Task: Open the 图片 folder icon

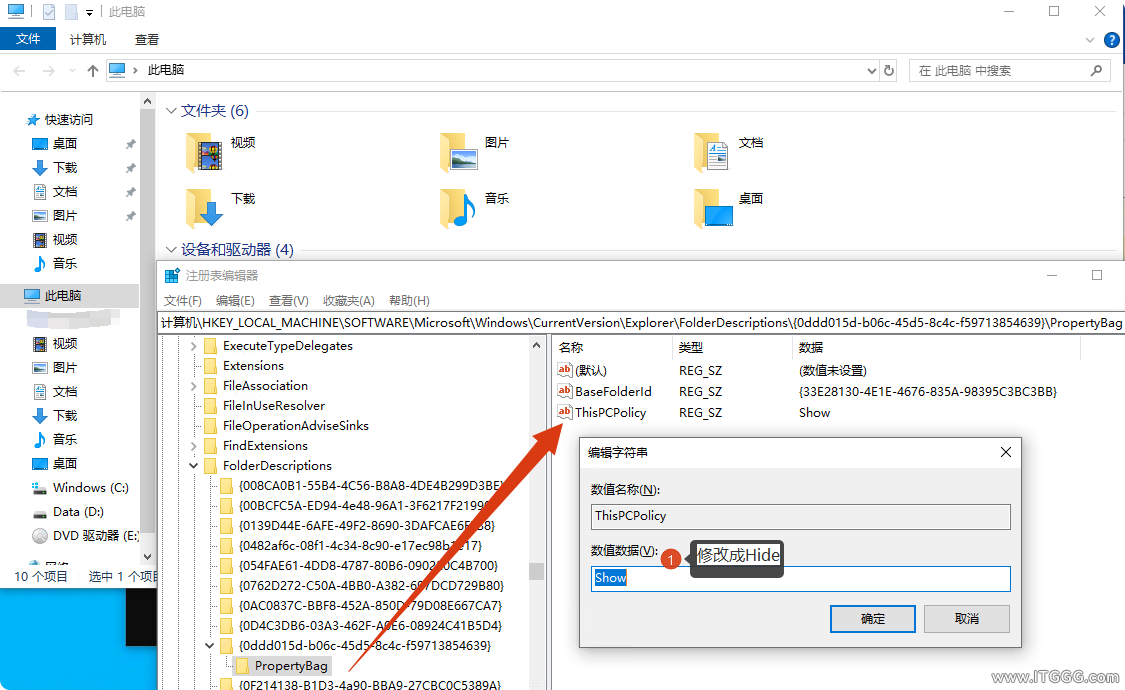Action: point(461,152)
